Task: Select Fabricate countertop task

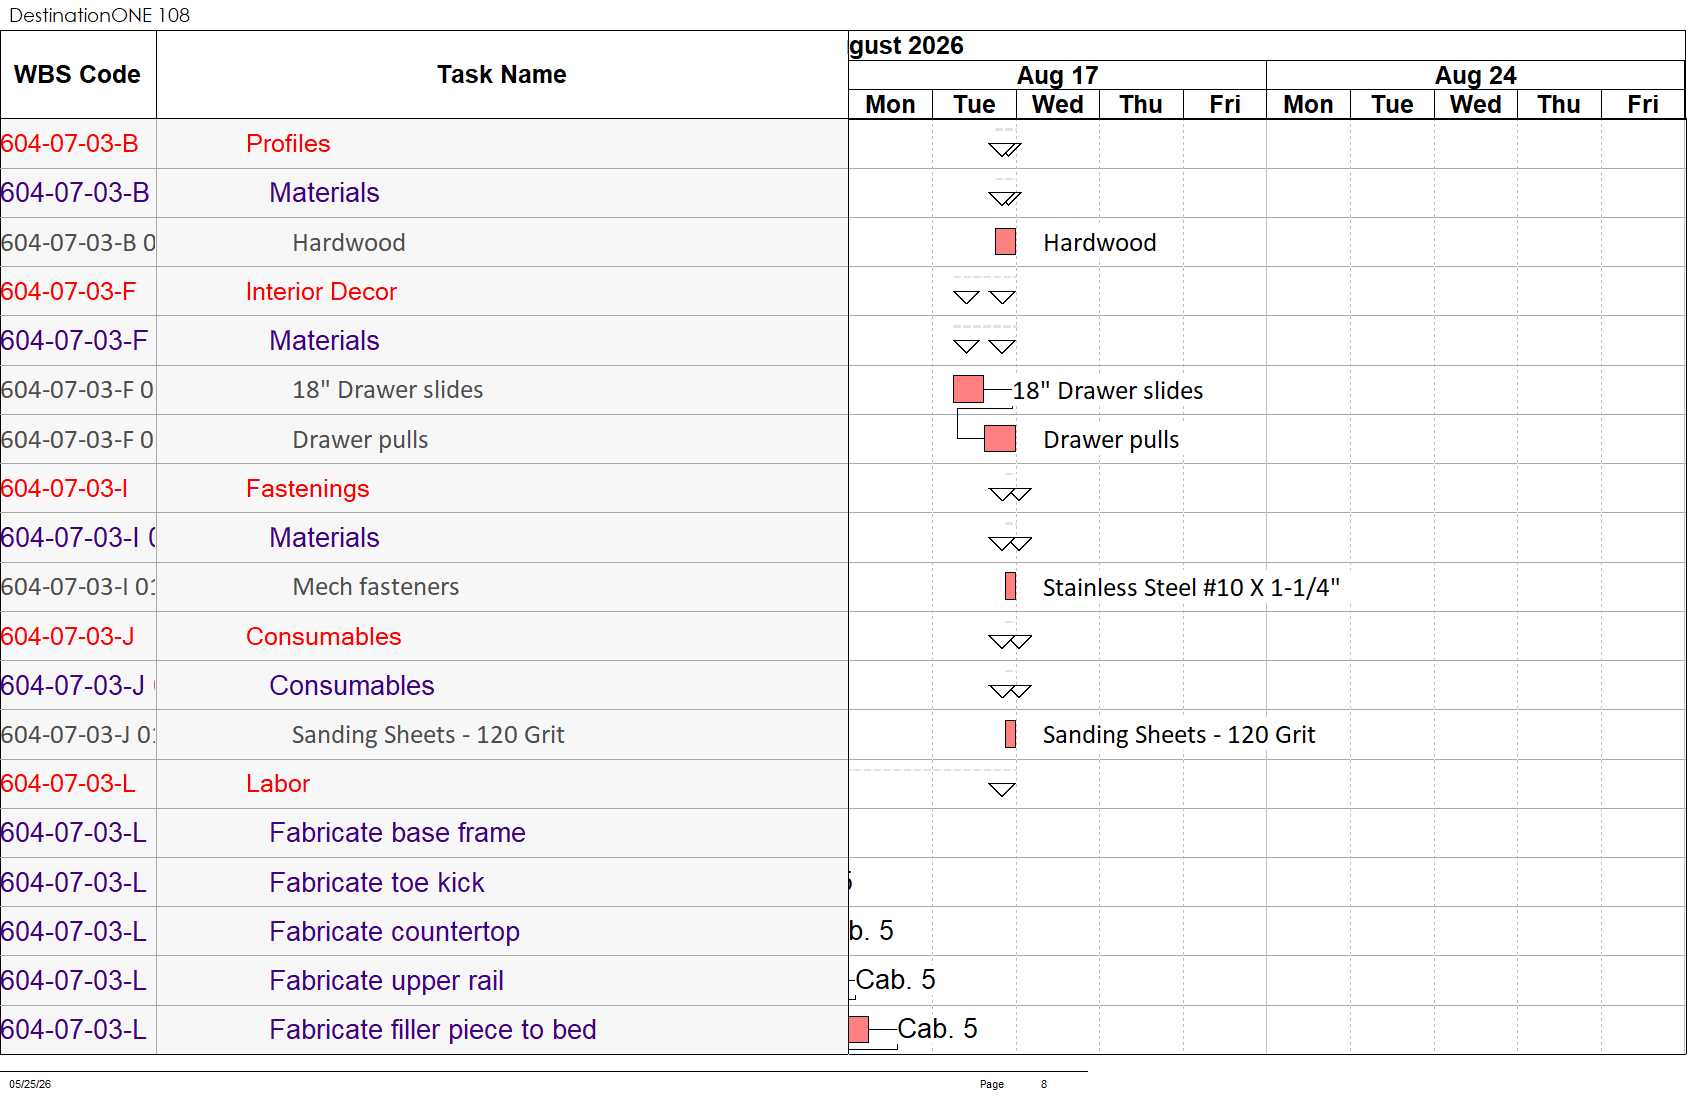Action: tap(394, 932)
